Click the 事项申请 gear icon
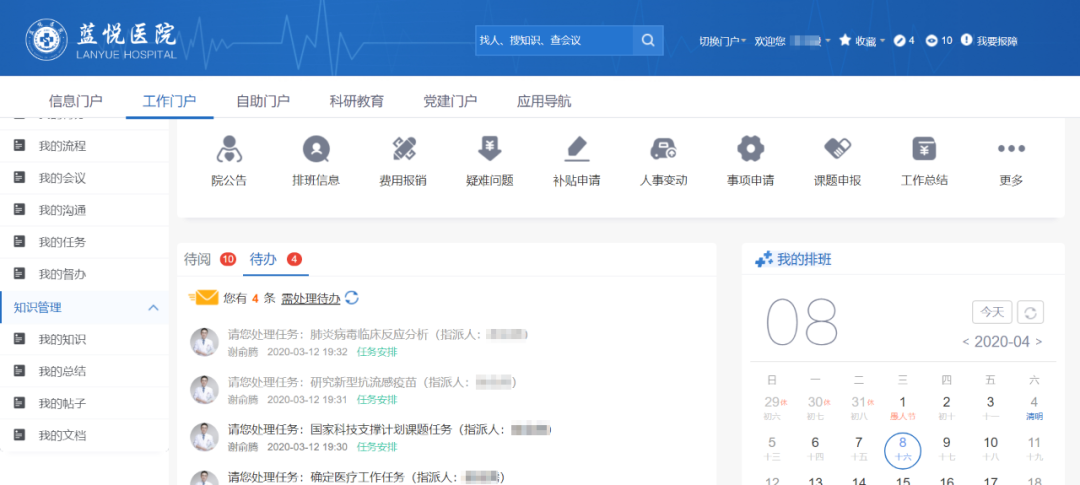Screen dimensions: 1080x485 750,150
